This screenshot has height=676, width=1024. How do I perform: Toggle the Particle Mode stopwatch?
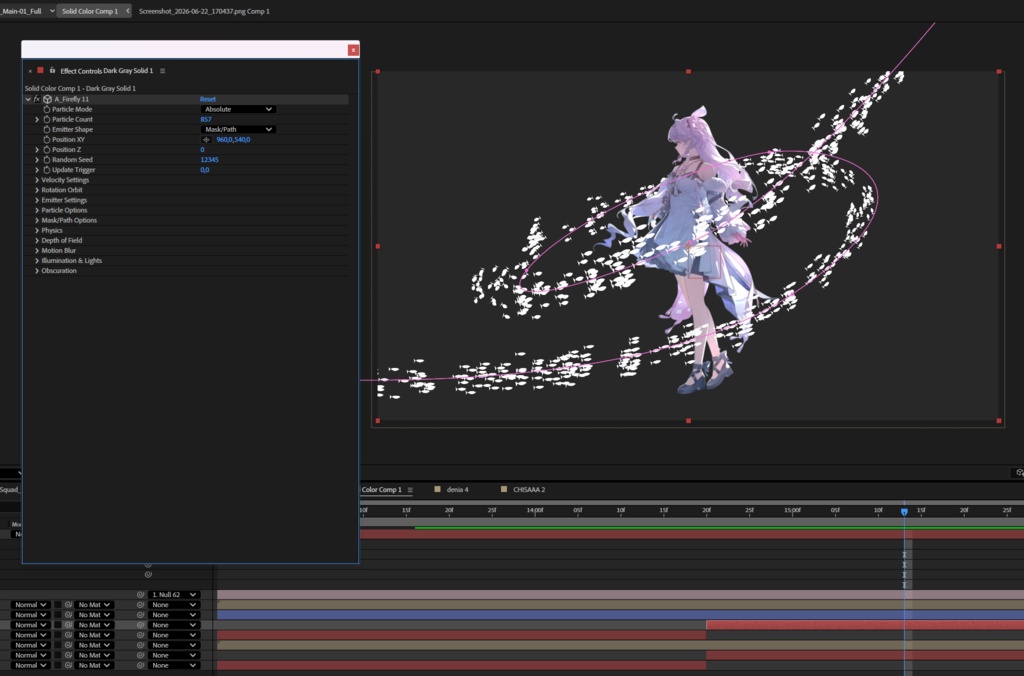(46, 109)
